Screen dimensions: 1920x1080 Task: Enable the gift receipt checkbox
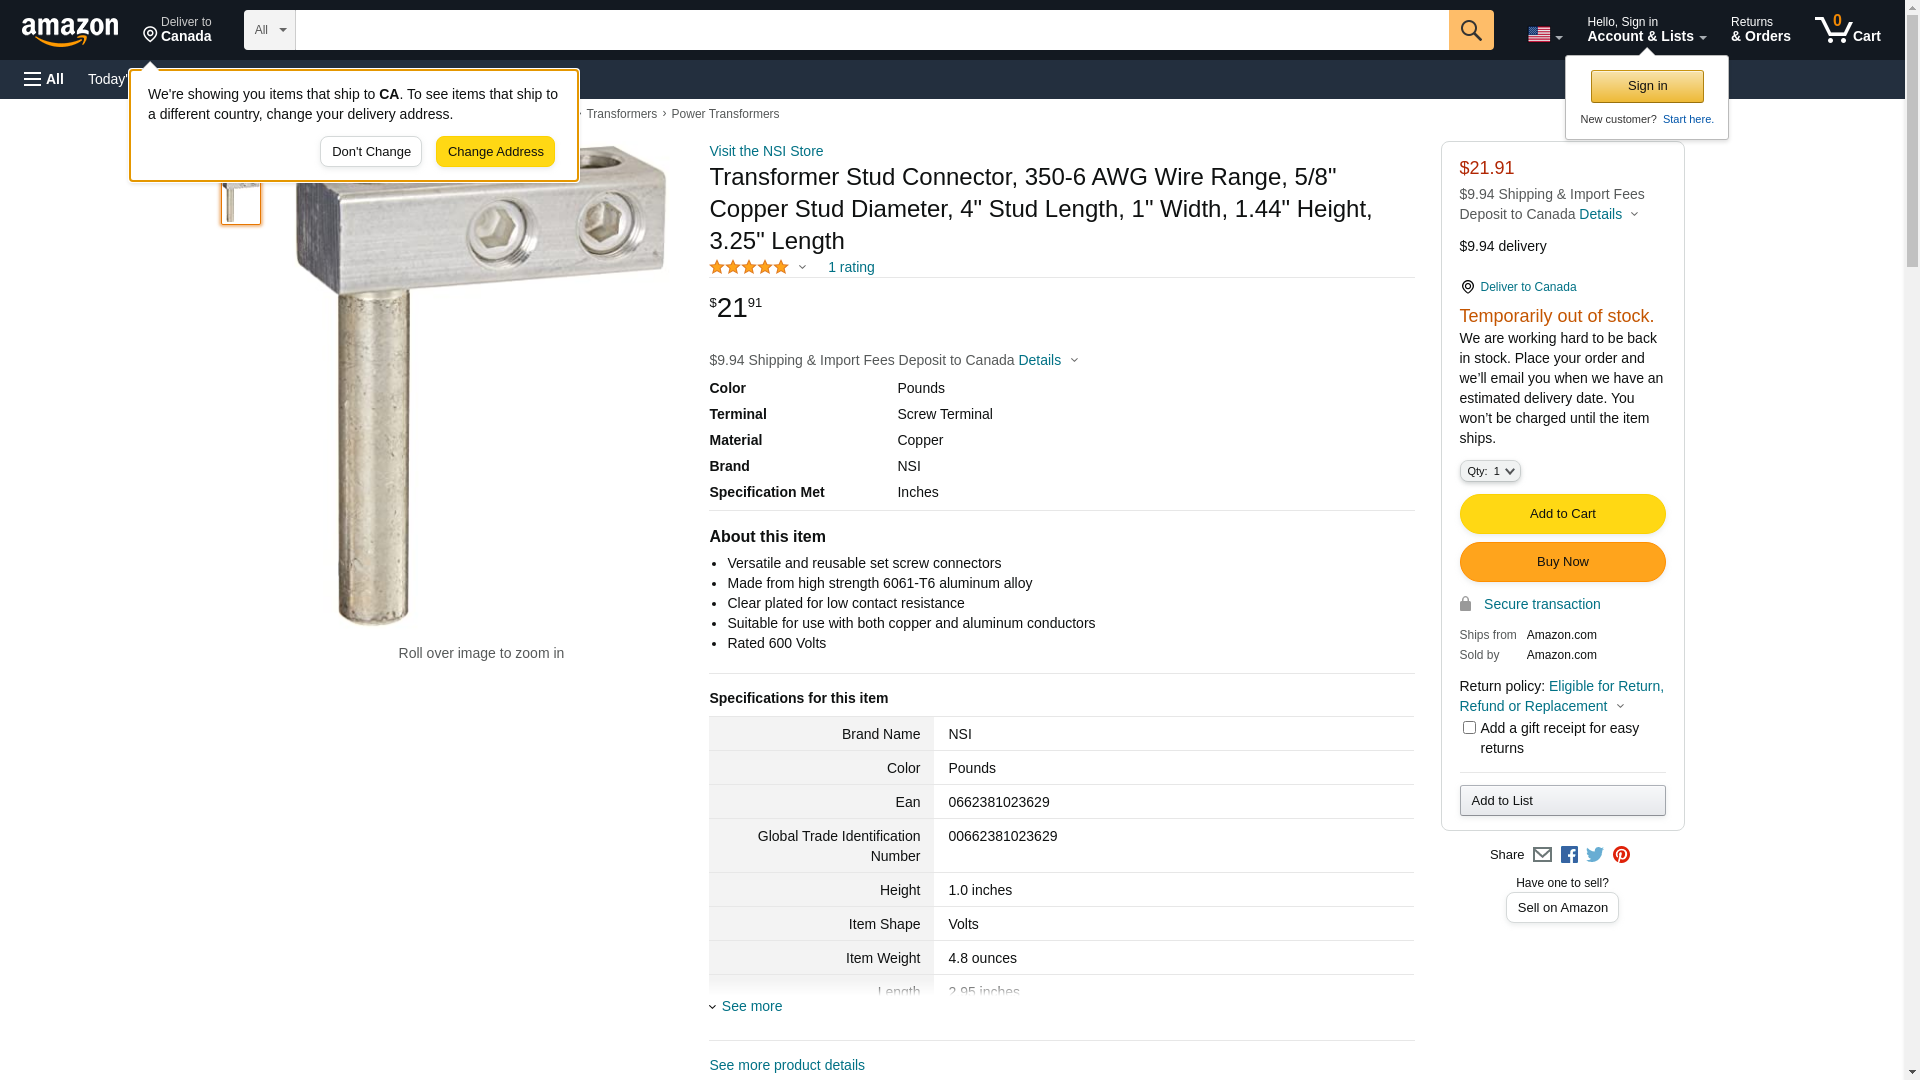1469,728
